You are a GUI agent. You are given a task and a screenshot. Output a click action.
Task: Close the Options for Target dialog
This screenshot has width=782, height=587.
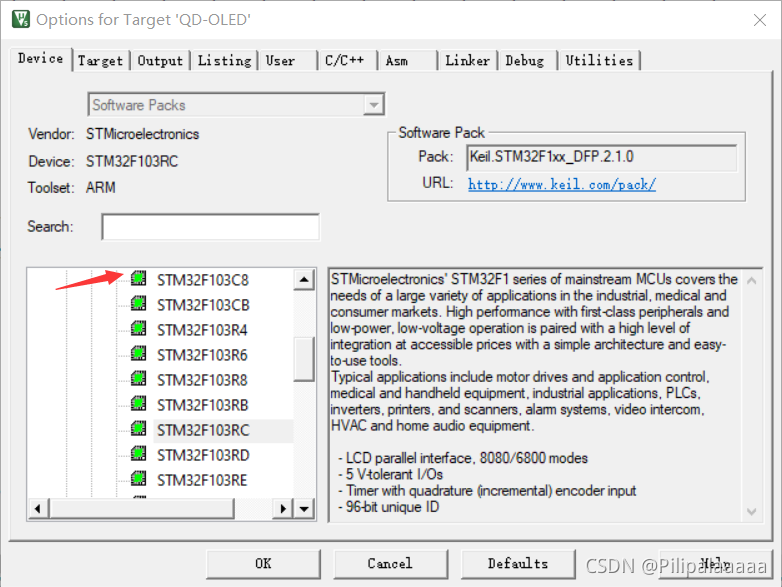click(x=760, y=20)
